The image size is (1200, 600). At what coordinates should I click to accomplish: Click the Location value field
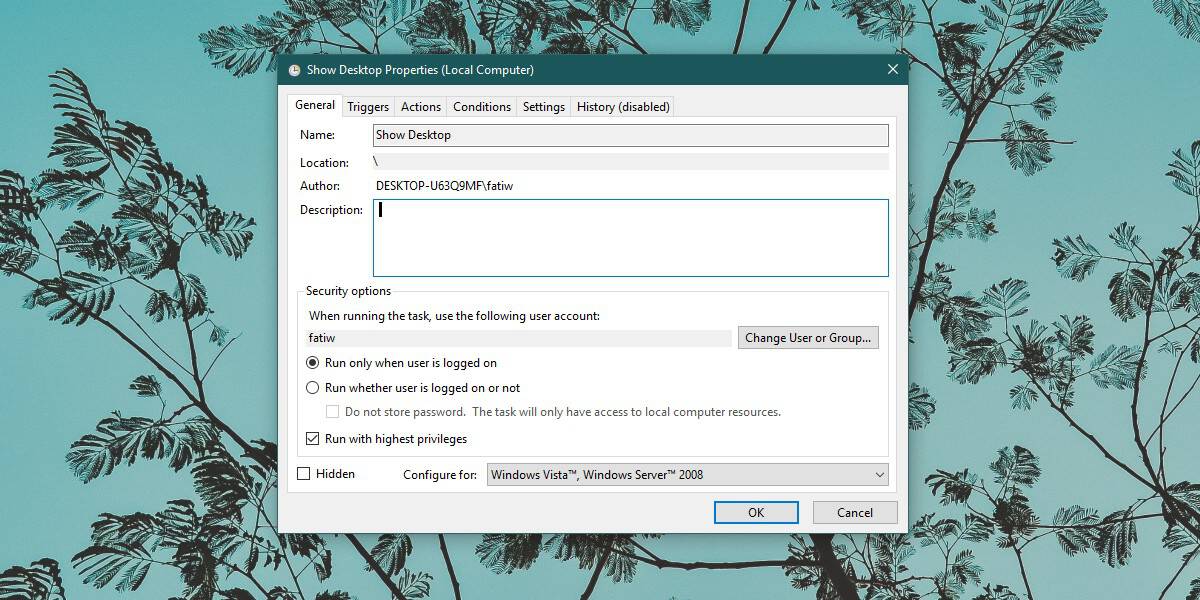click(631, 162)
